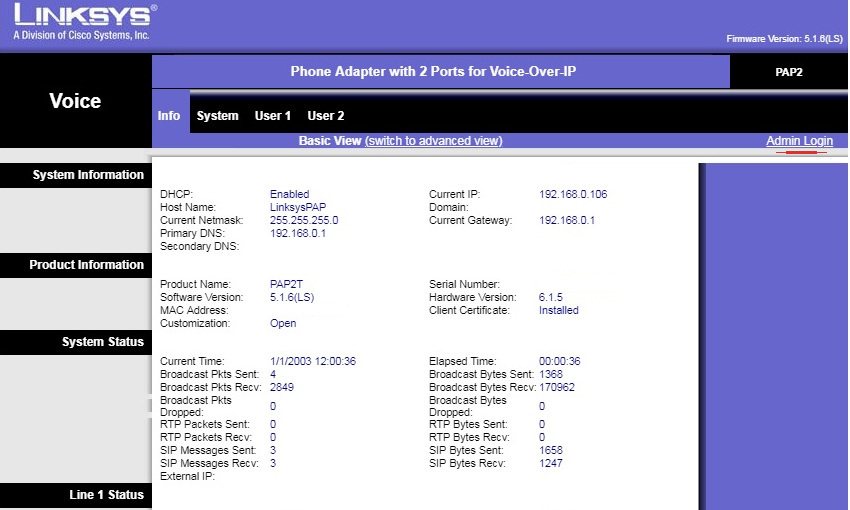Click switch to advanced view link

pos(434,141)
